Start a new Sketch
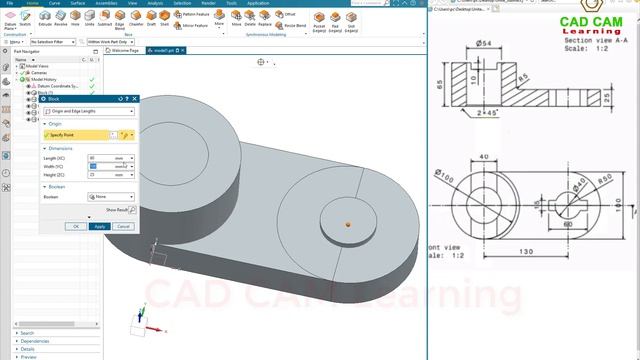 click(25, 19)
